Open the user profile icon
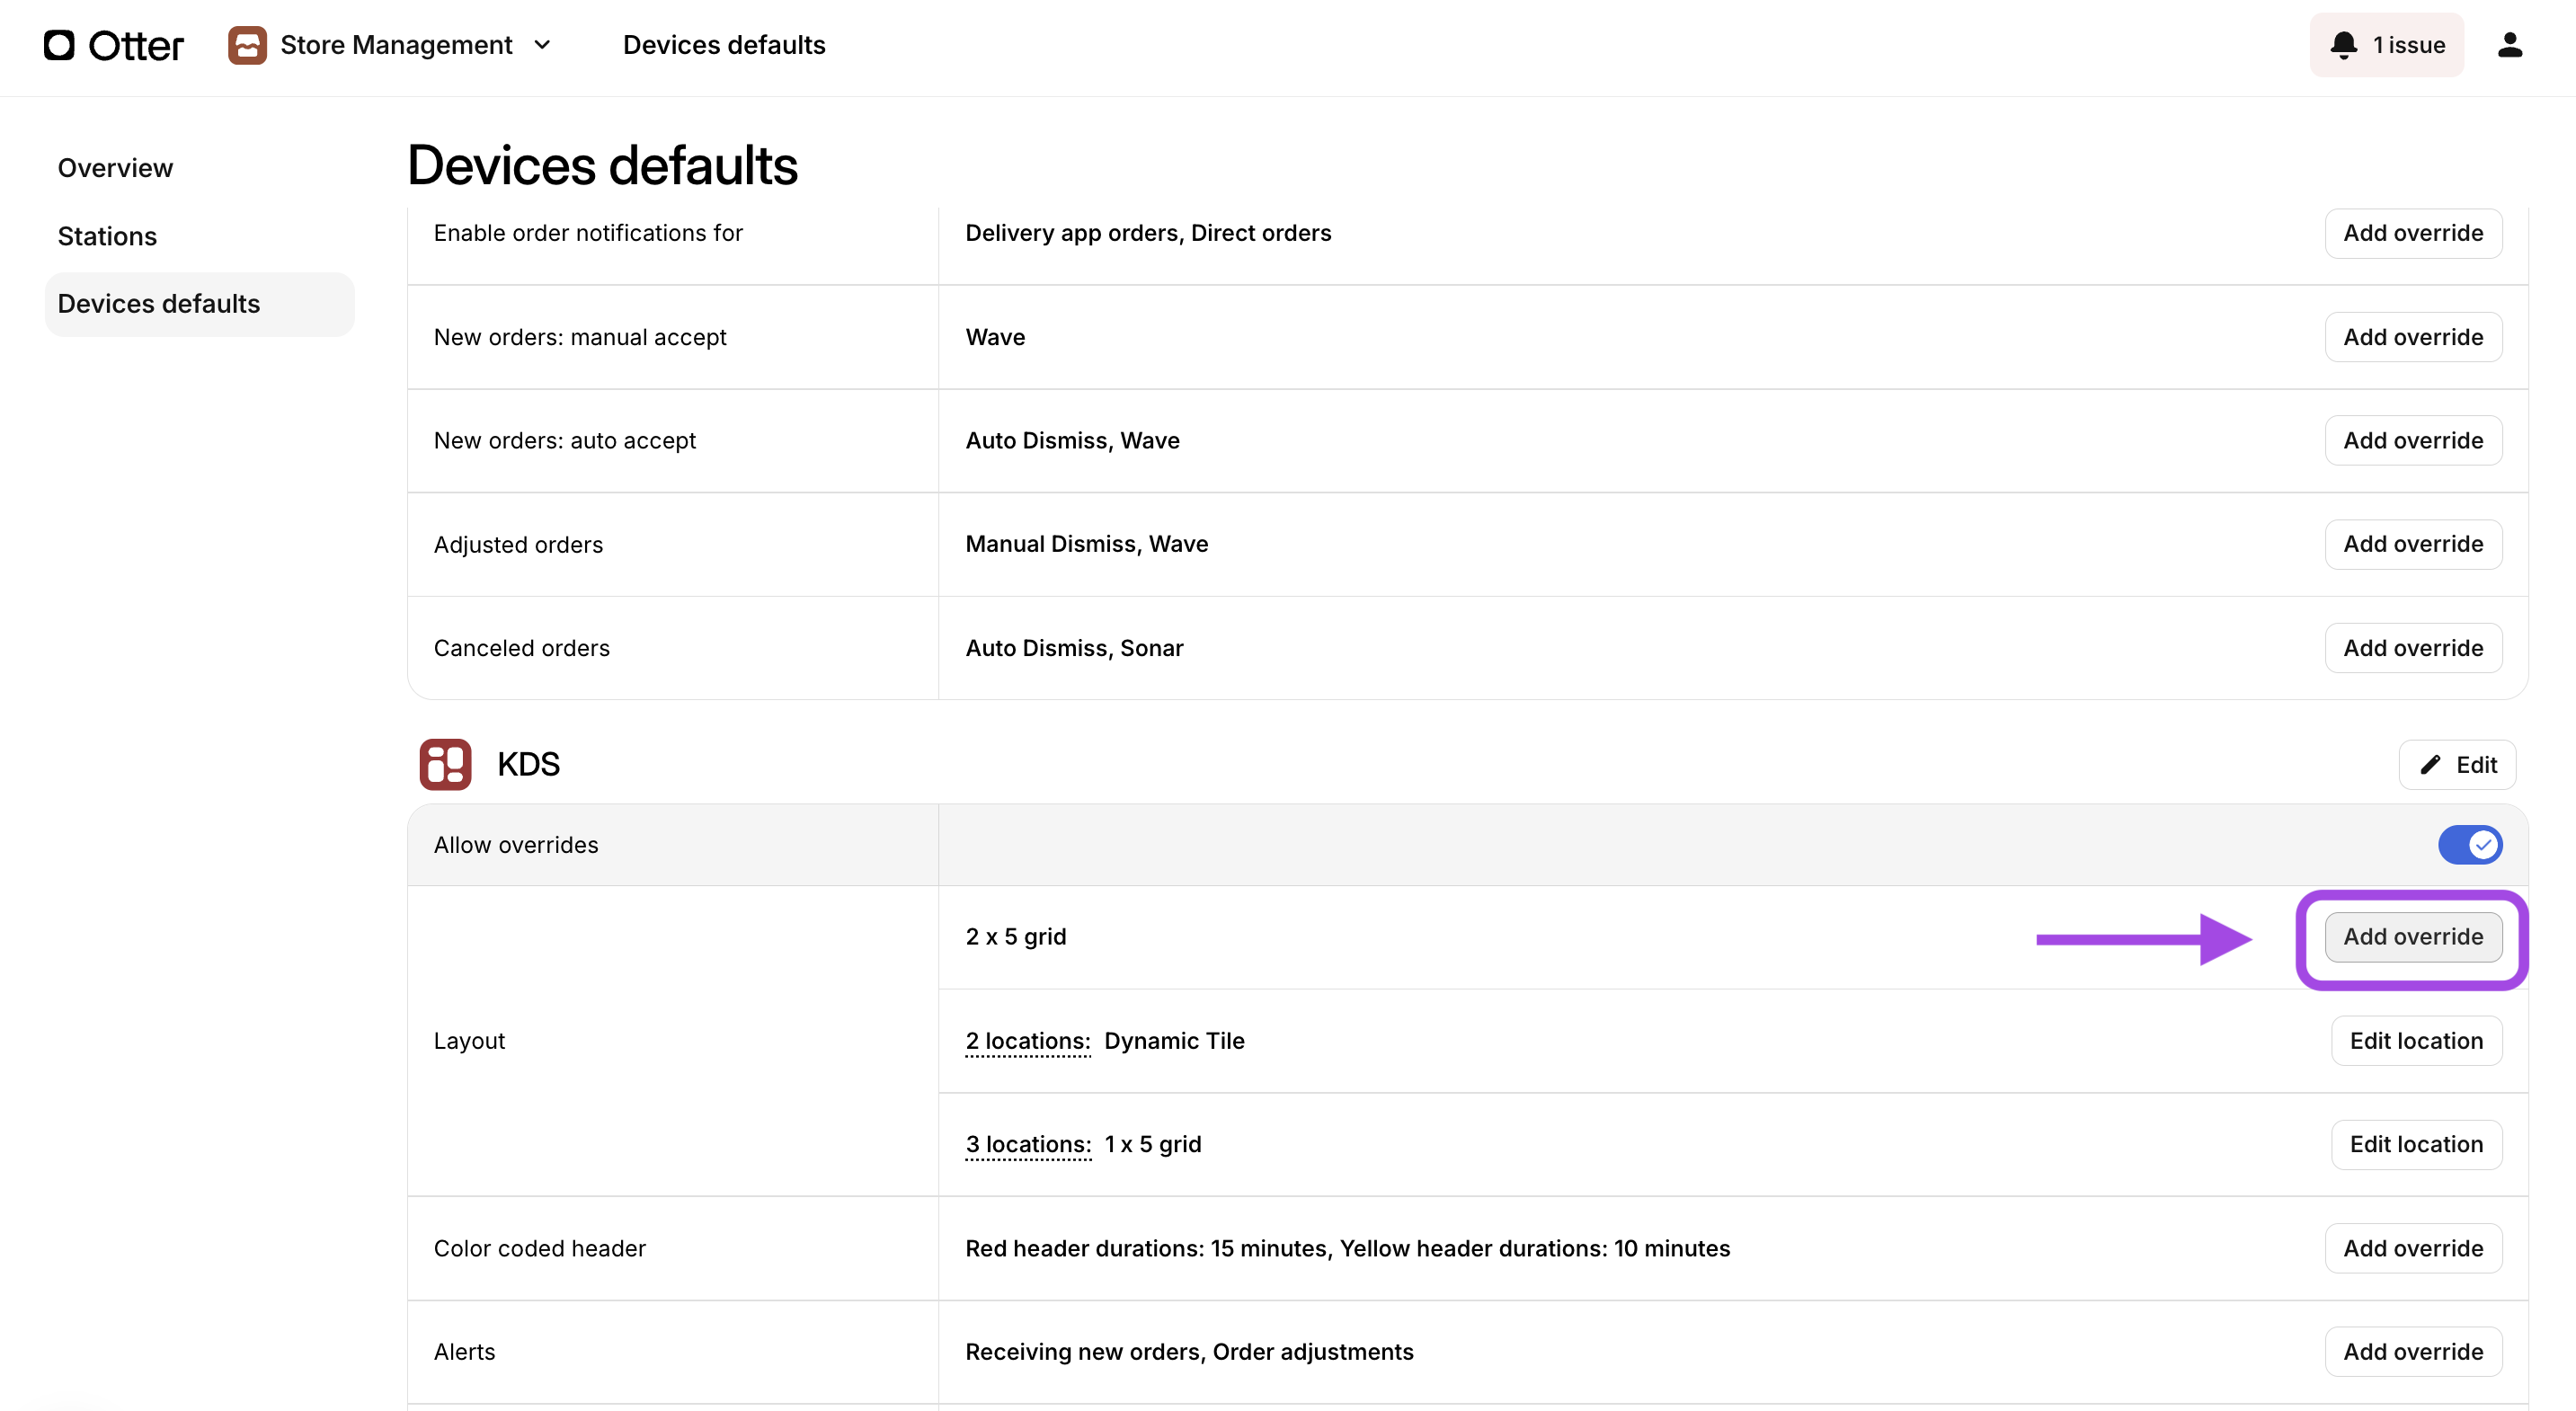This screenshot has height=1411, width=2576. pyautogui.click(x=2509, y=45)
